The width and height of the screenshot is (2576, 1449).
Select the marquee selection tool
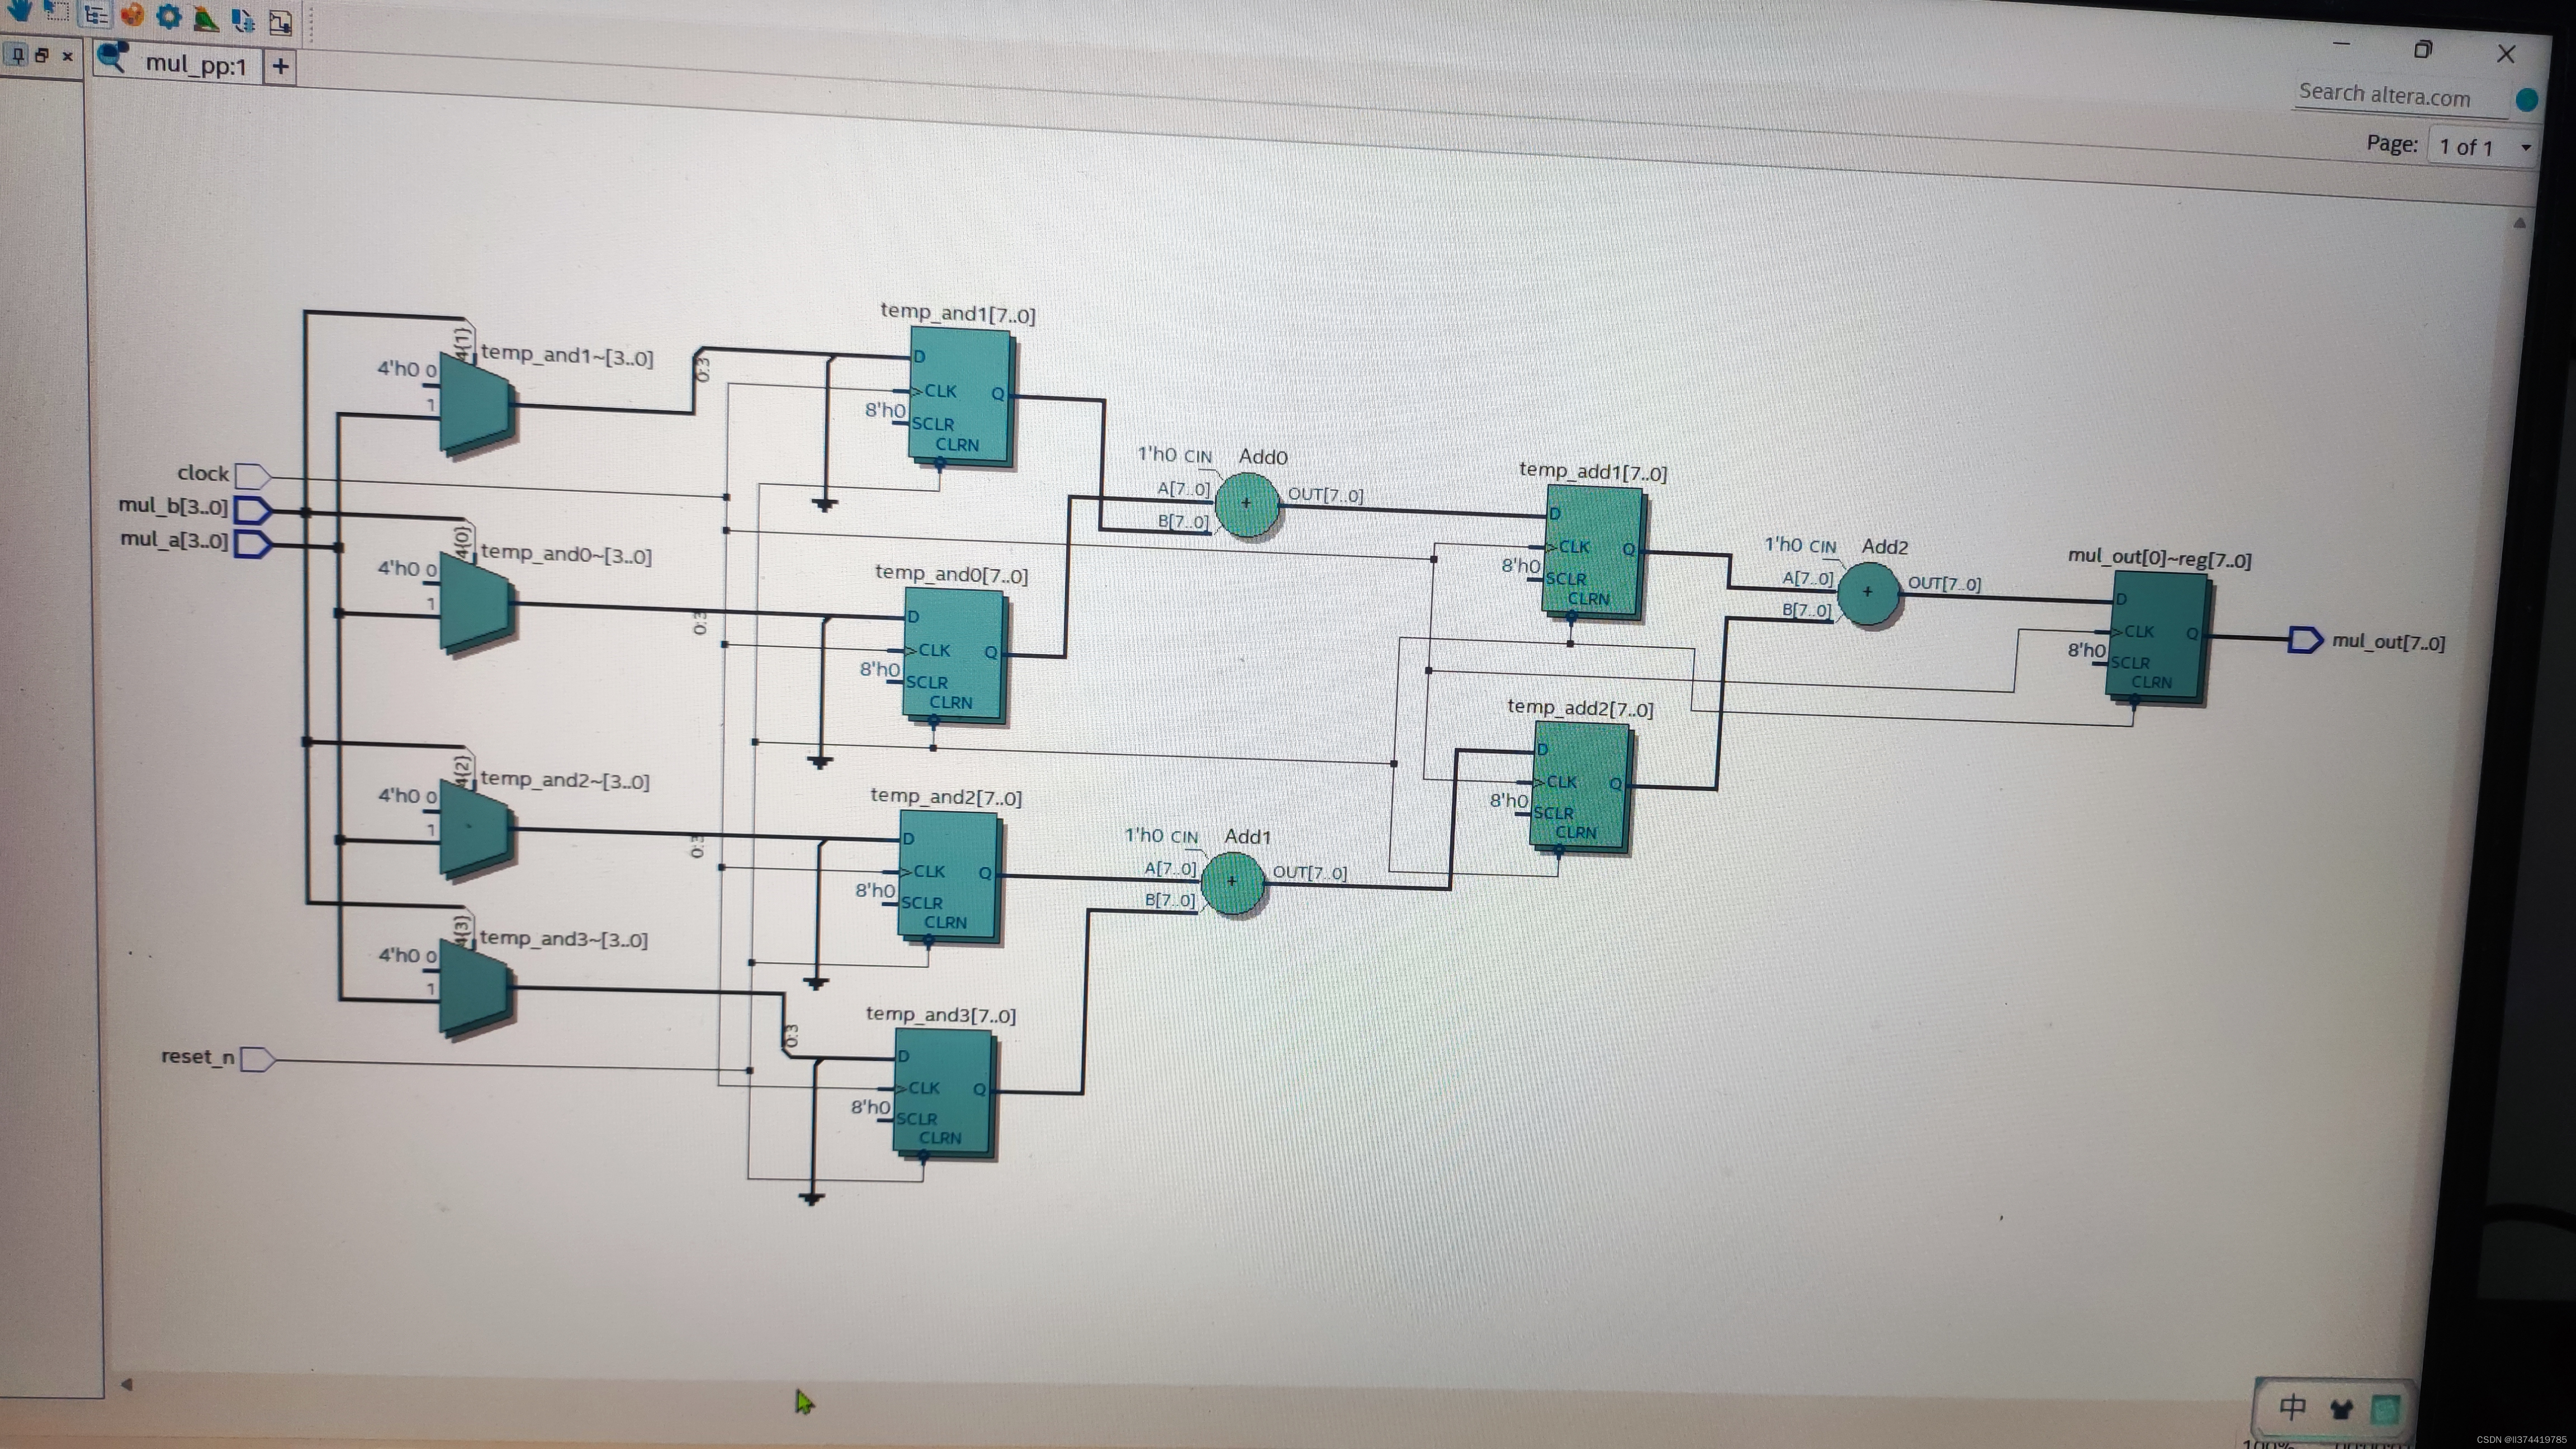coord(57,12)
